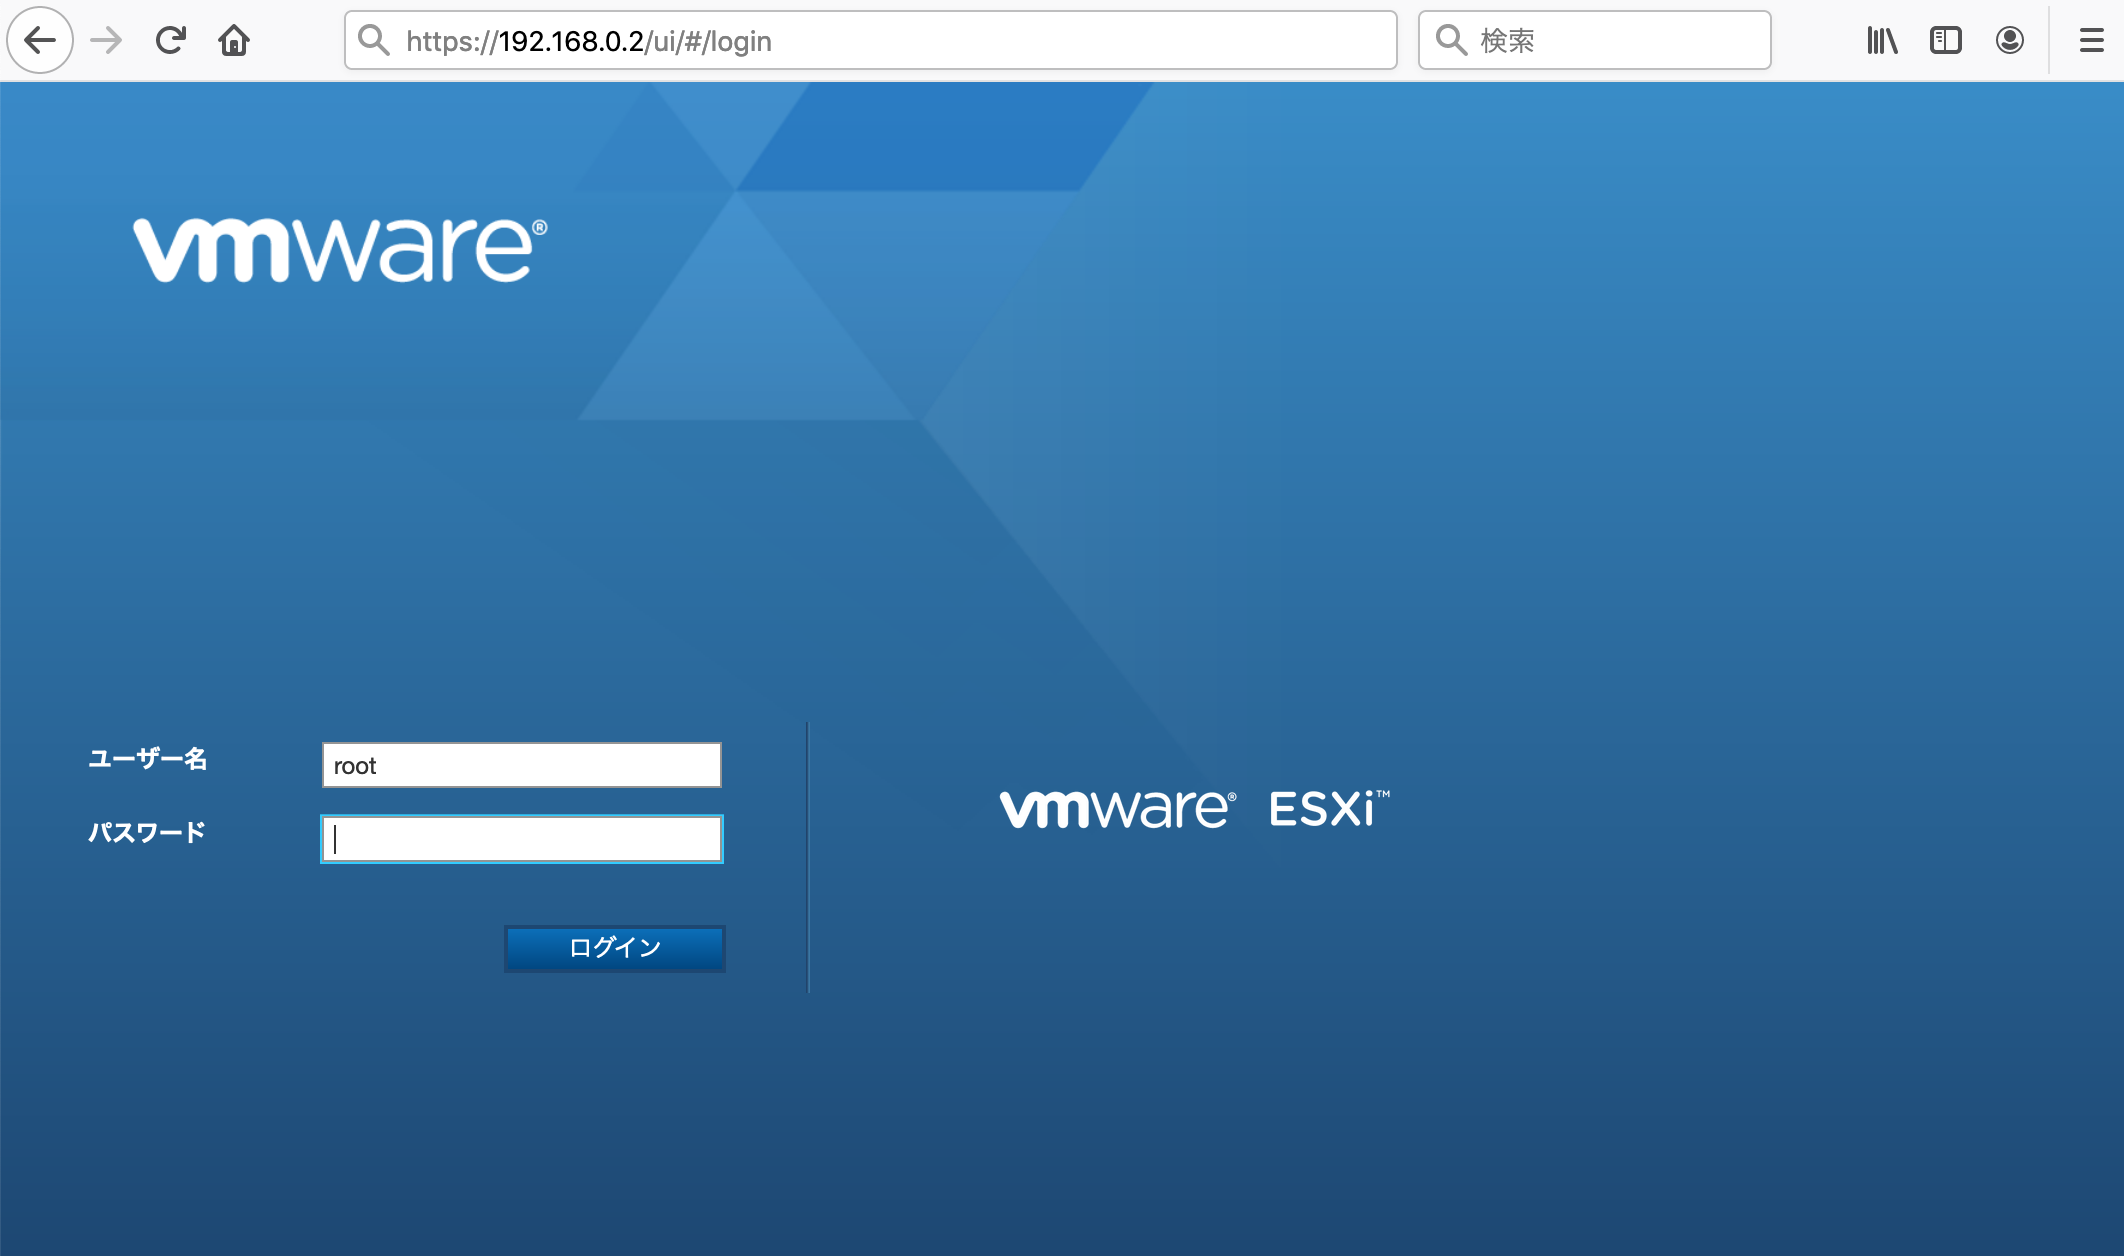Open the Firefox account icon
Viewport: 2124px width, 1256px height.
coord(2010,40)
